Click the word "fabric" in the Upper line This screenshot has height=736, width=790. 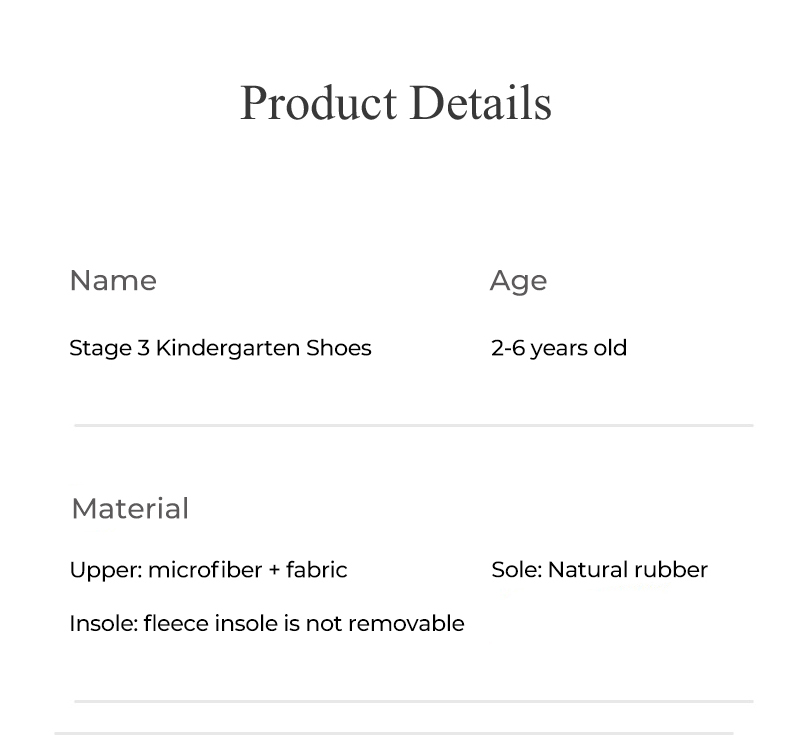[x=316, y=570]
